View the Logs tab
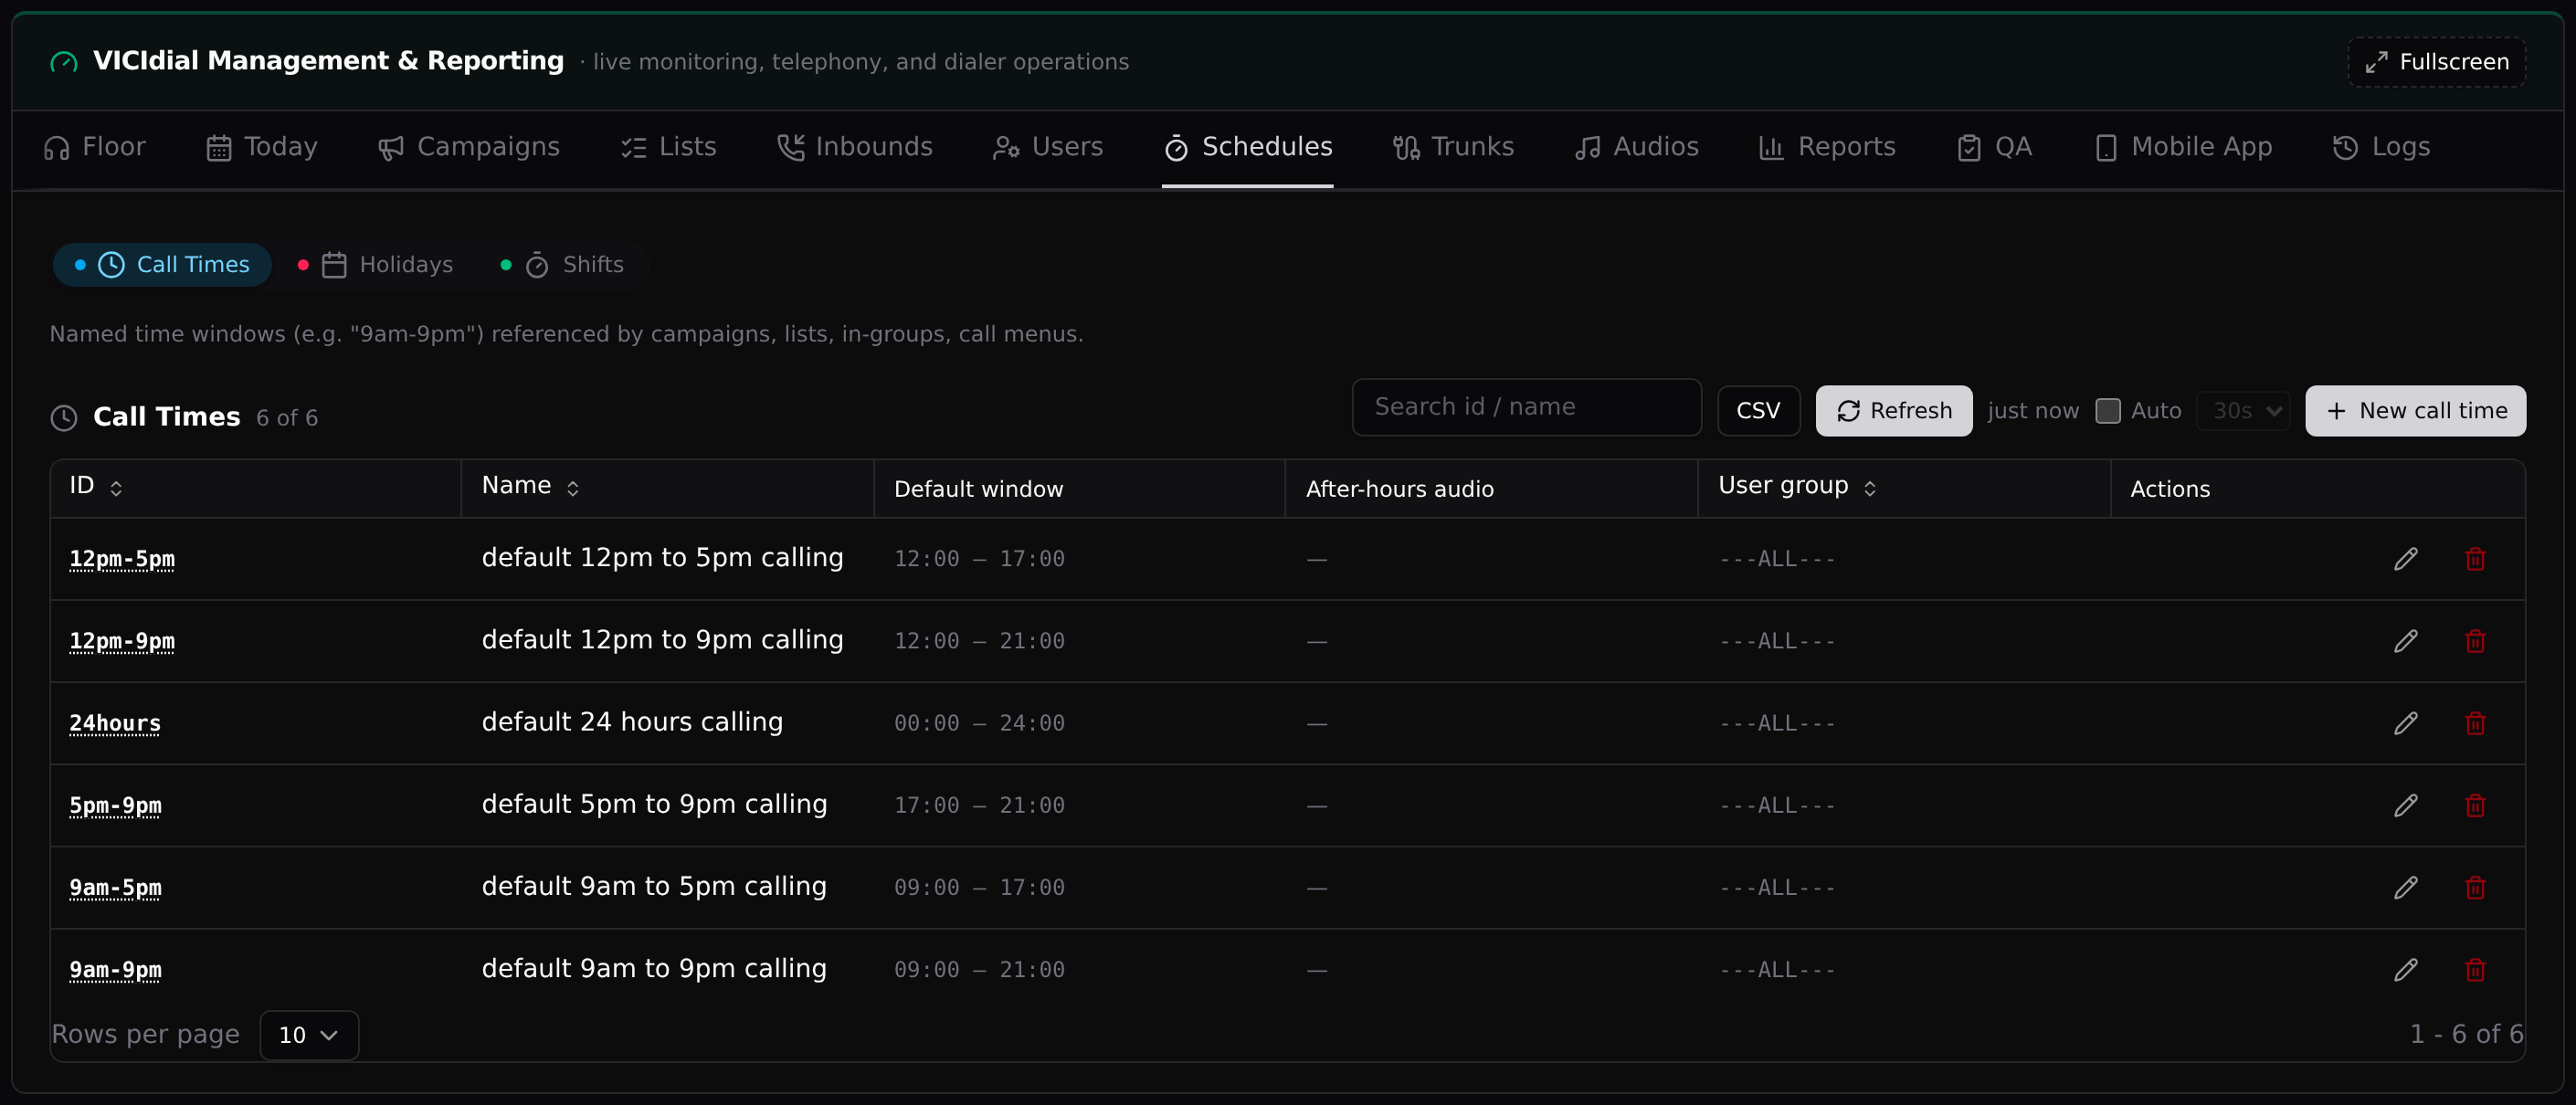 (x=2381, y=147)
